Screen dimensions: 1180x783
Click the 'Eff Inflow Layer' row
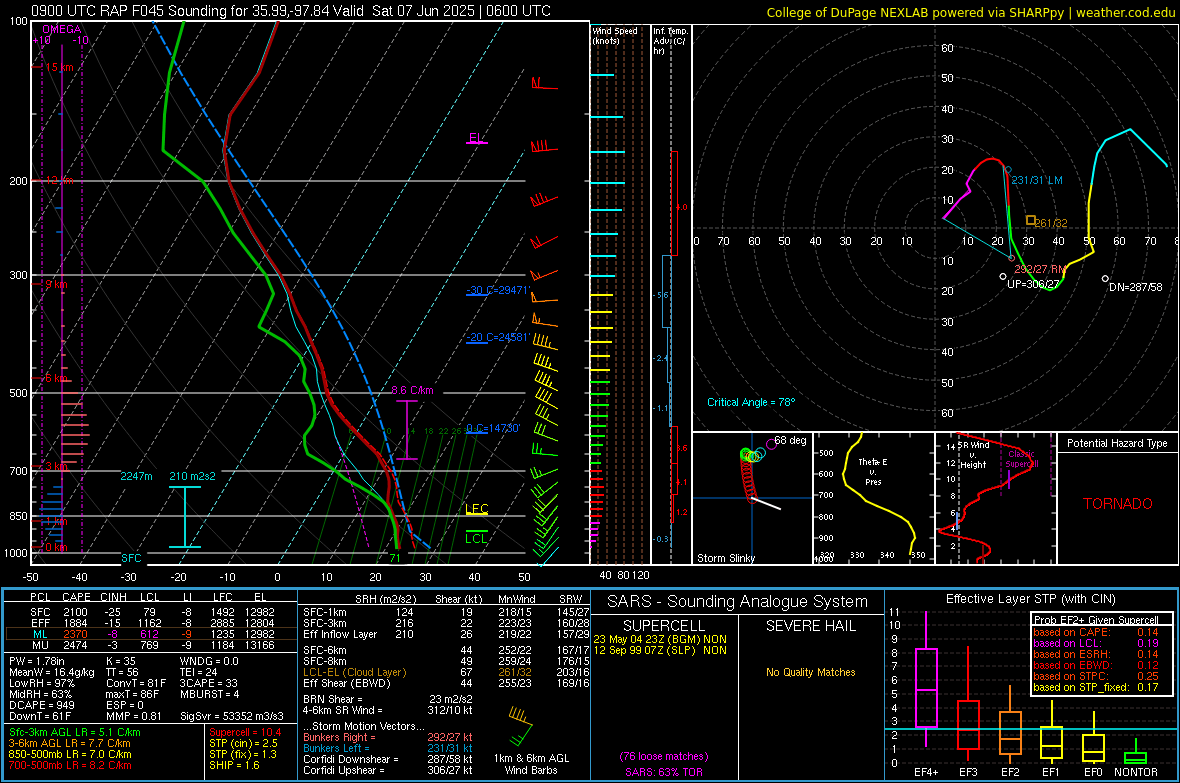446,634
